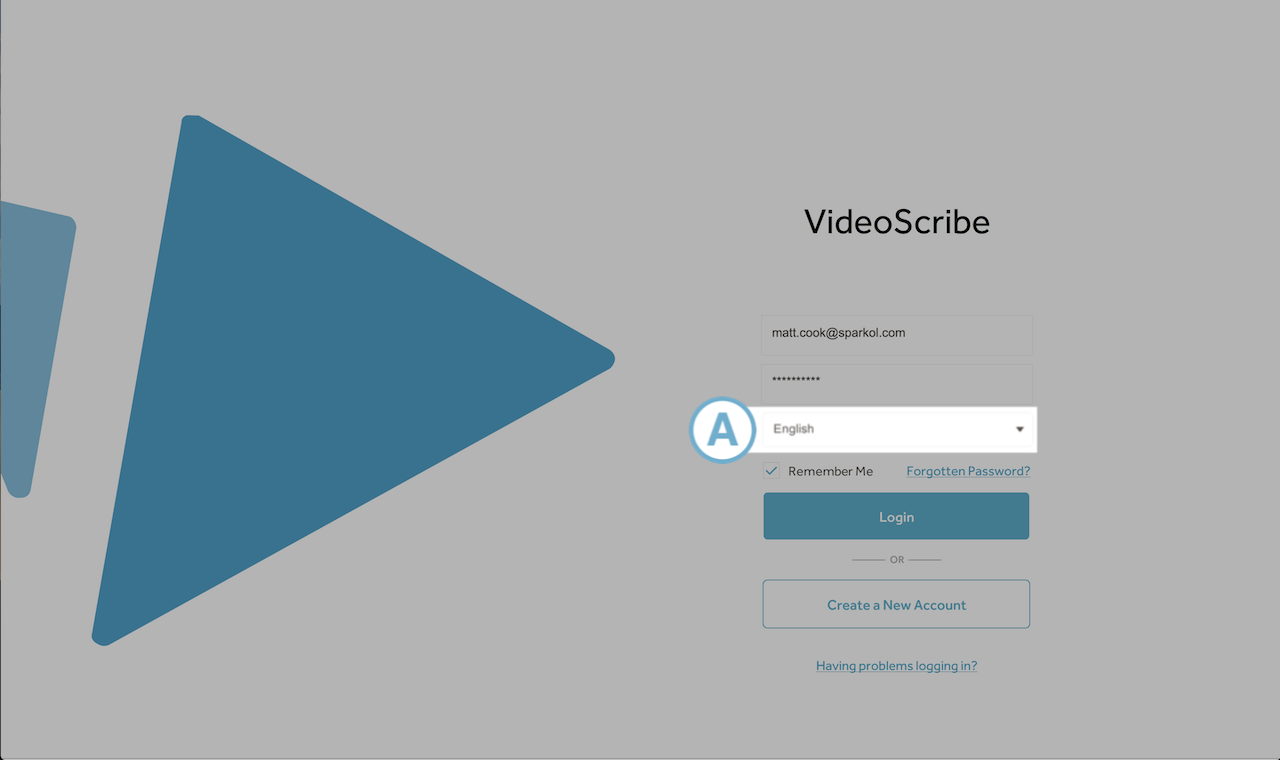Image resolution: width=1280 pixels, height=760 pixels.
Task: Click the email field with matt.cook@sparkol.com
Action: (x=897, y=335)
